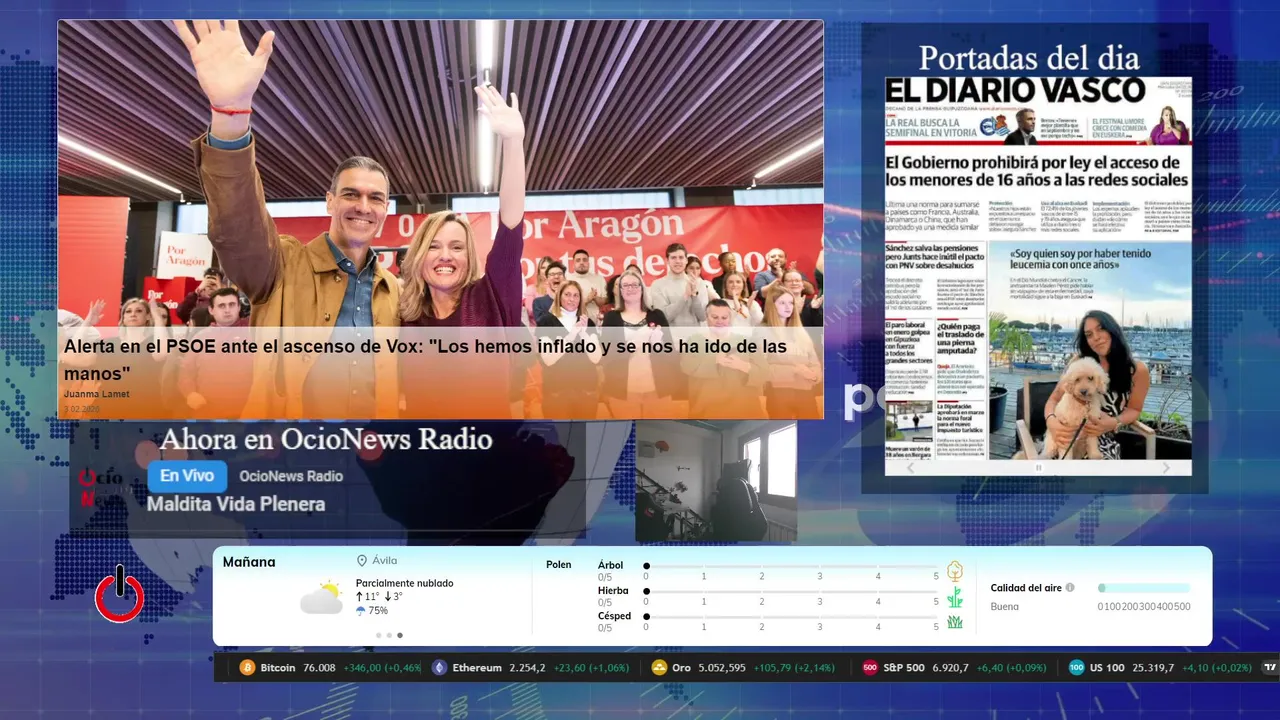Image resolution: width=1280 pixels, height=720 pixels.
Task: Click the Oro price 5.052,595
Action: (x=722, y=667)
